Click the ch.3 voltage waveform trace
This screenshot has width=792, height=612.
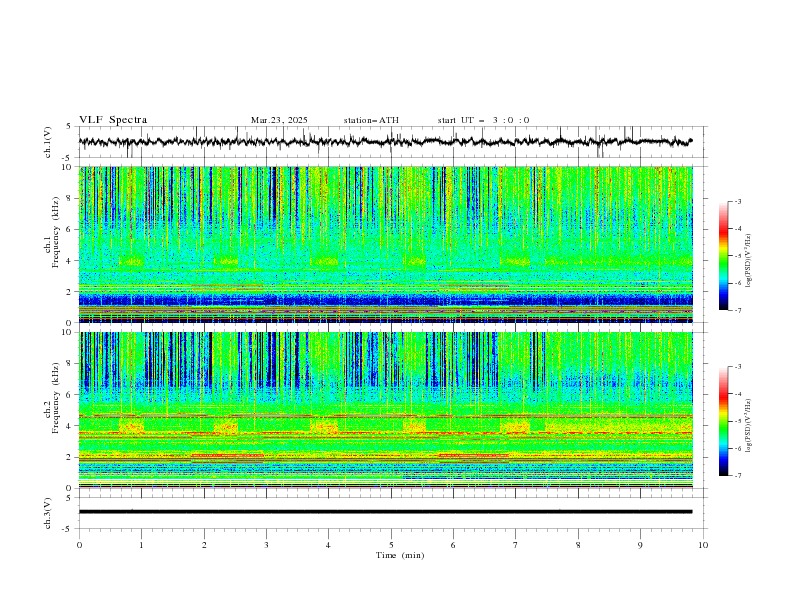pyautogui.click(x=385, y=512)
